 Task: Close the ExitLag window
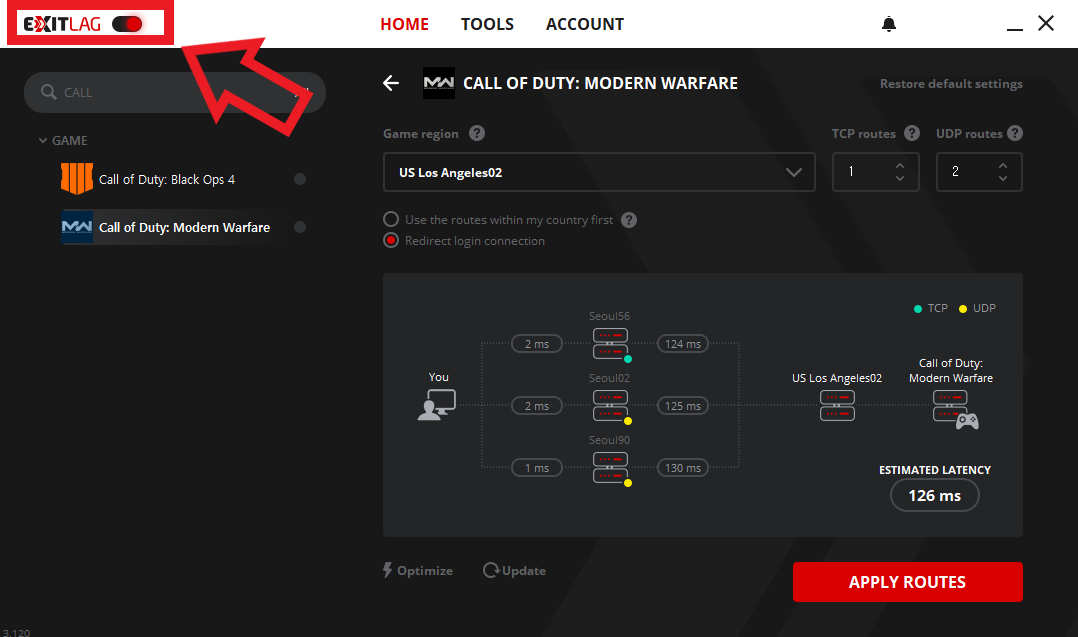tap(1046, 23)
